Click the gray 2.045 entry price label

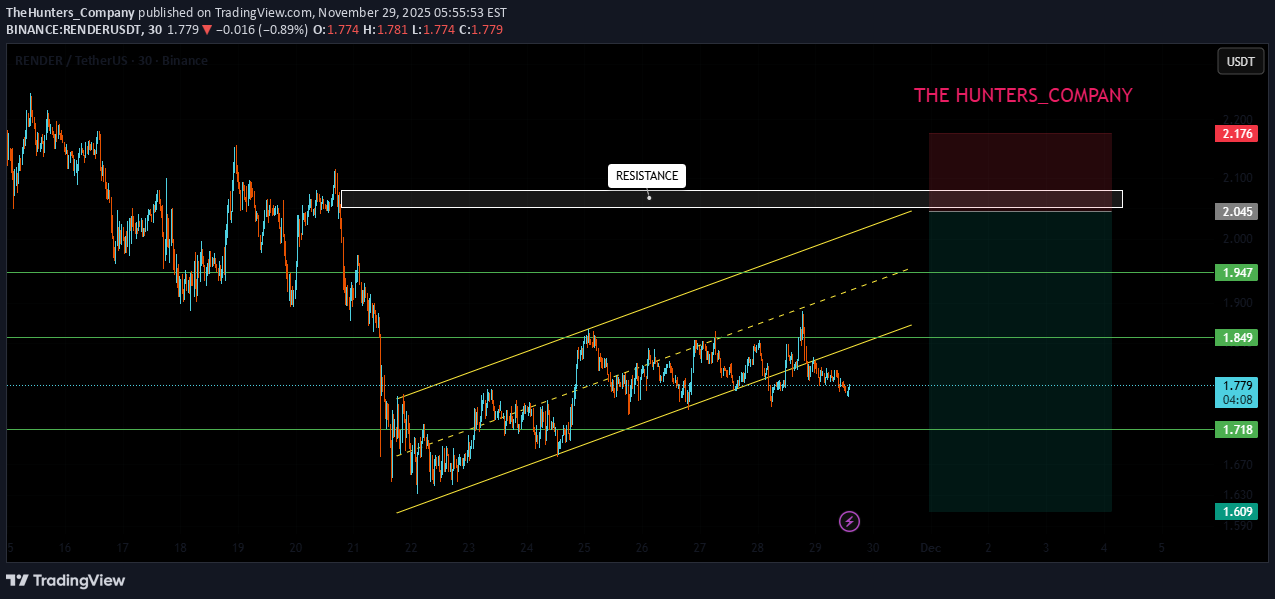[1235, 212]
